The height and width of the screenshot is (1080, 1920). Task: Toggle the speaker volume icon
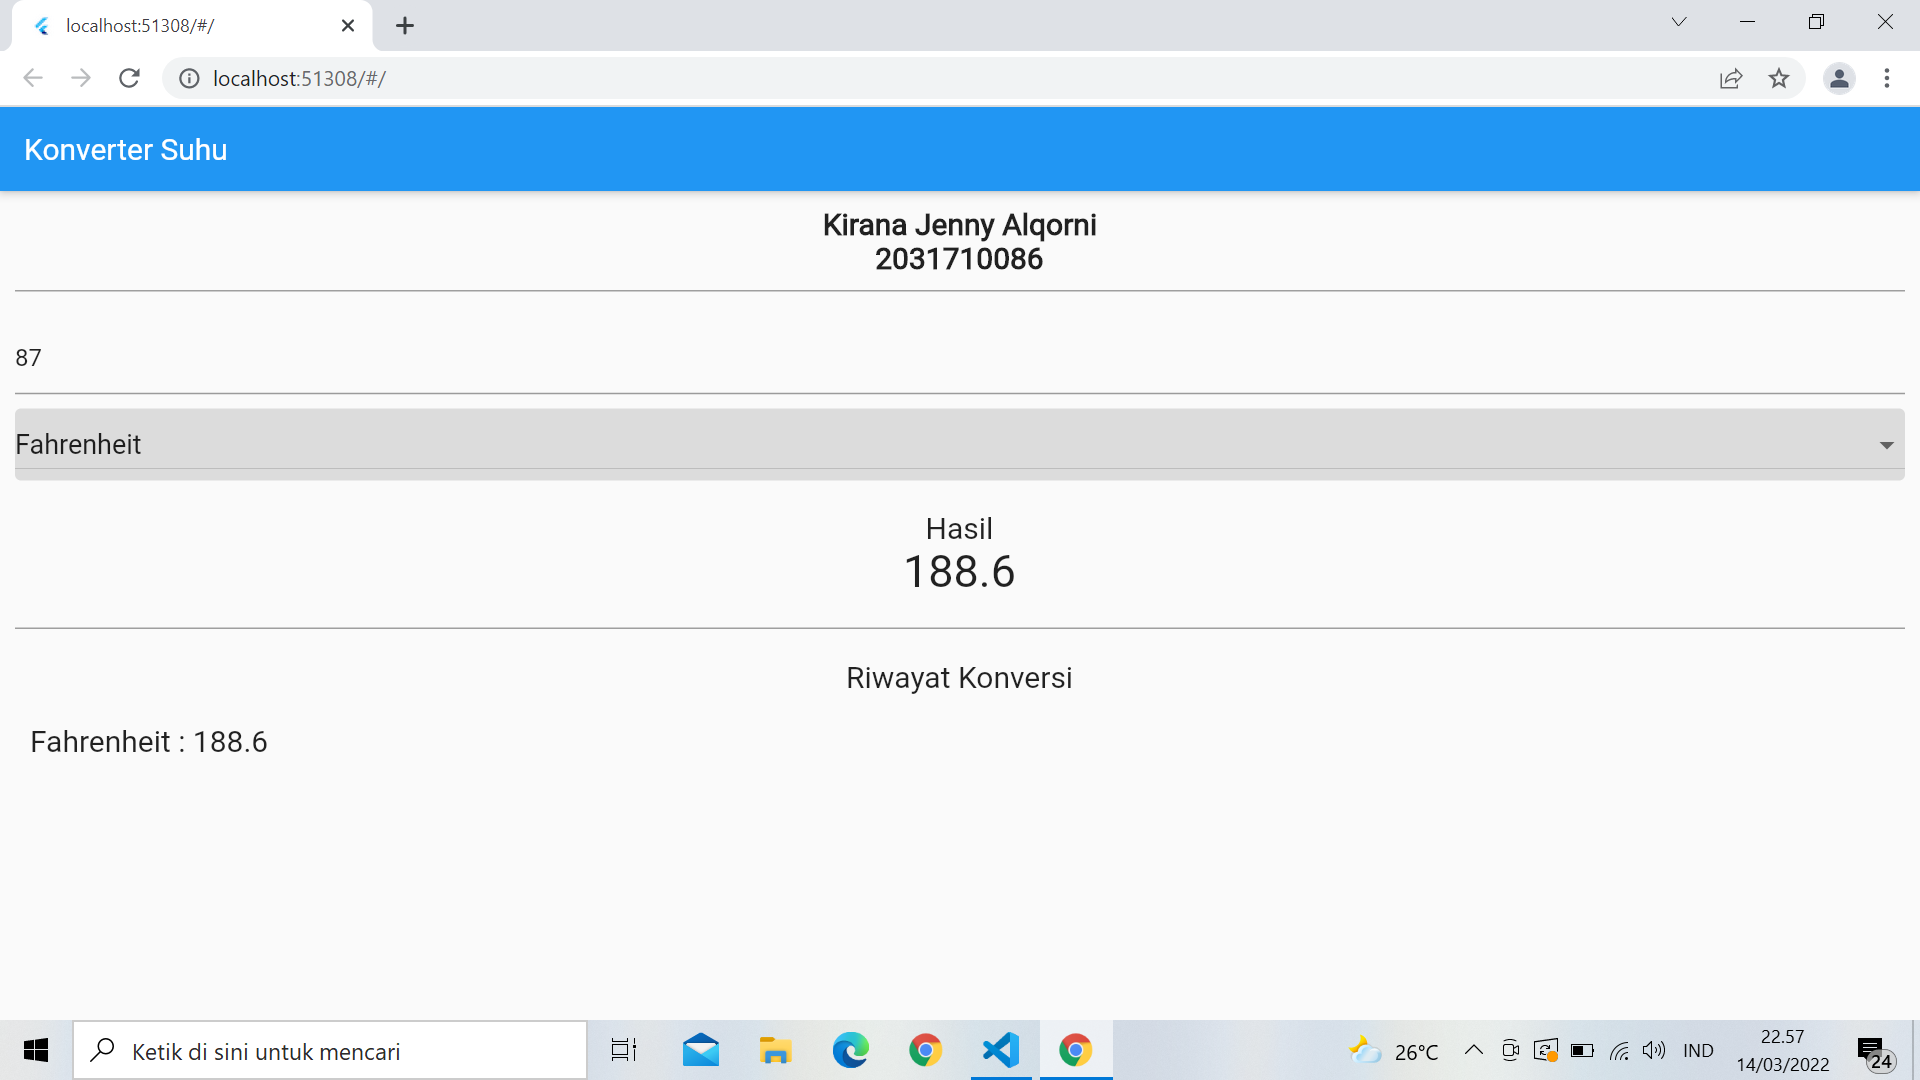[1654, 1050]
